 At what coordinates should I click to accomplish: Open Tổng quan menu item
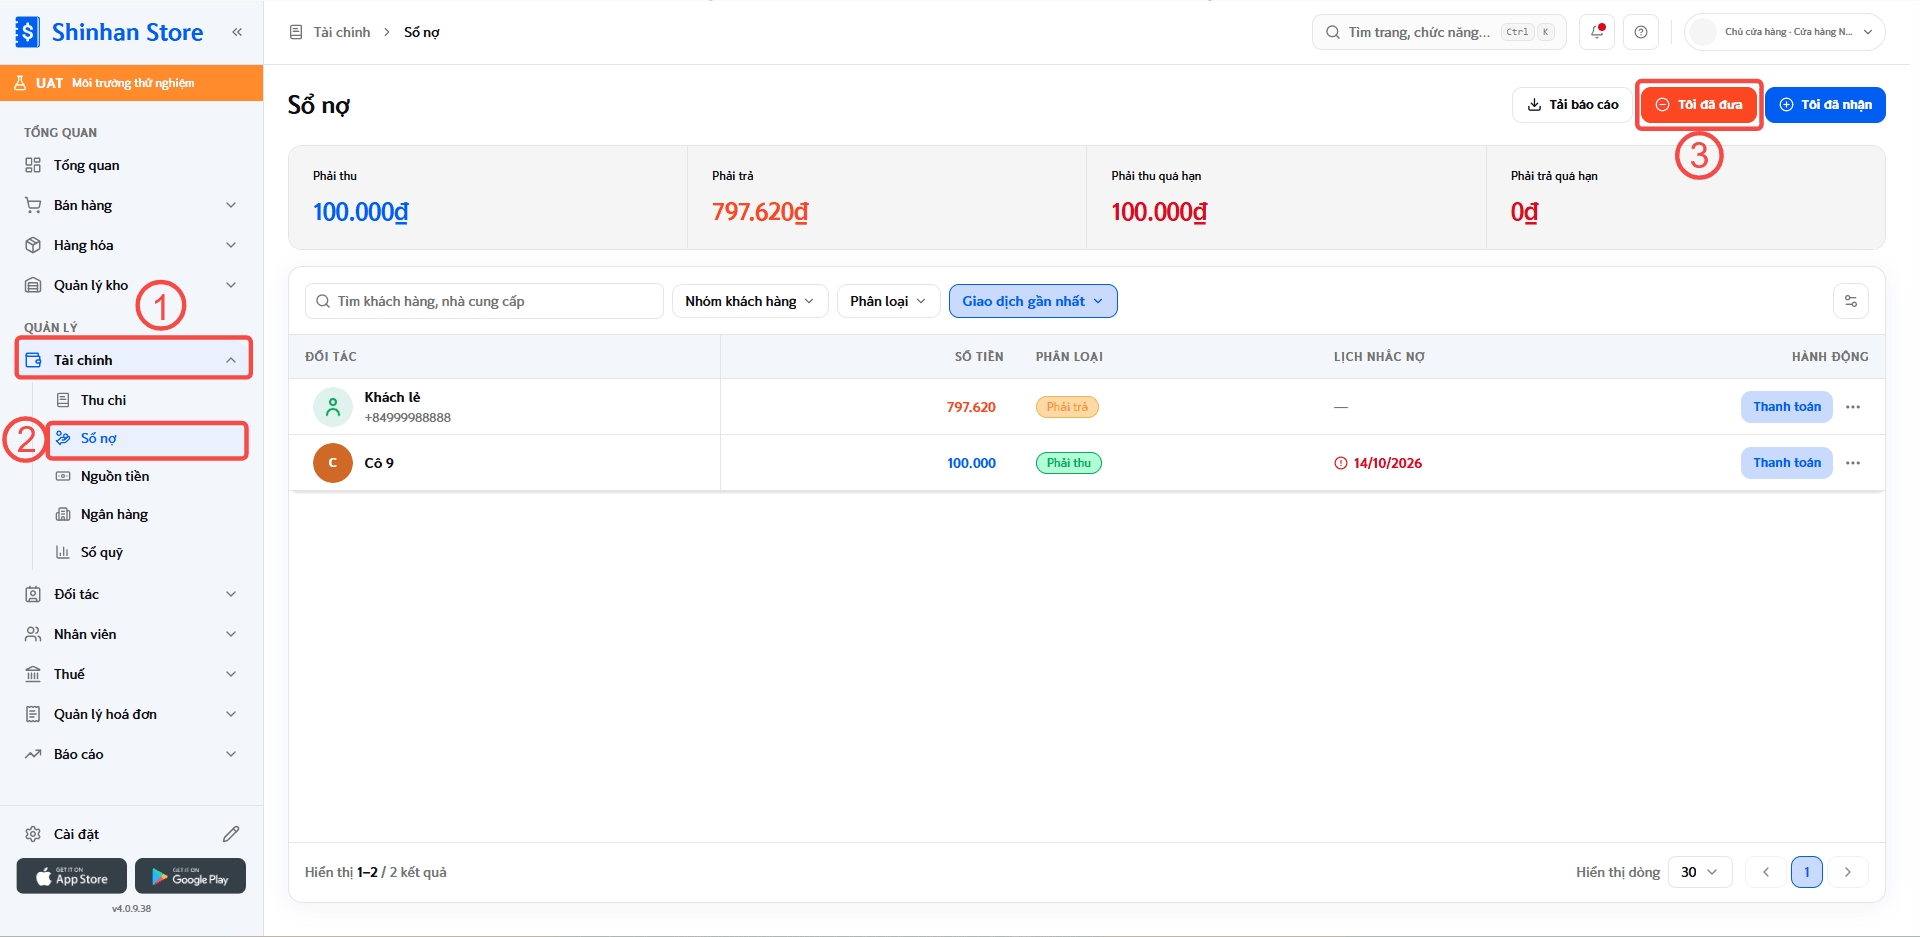132,165
